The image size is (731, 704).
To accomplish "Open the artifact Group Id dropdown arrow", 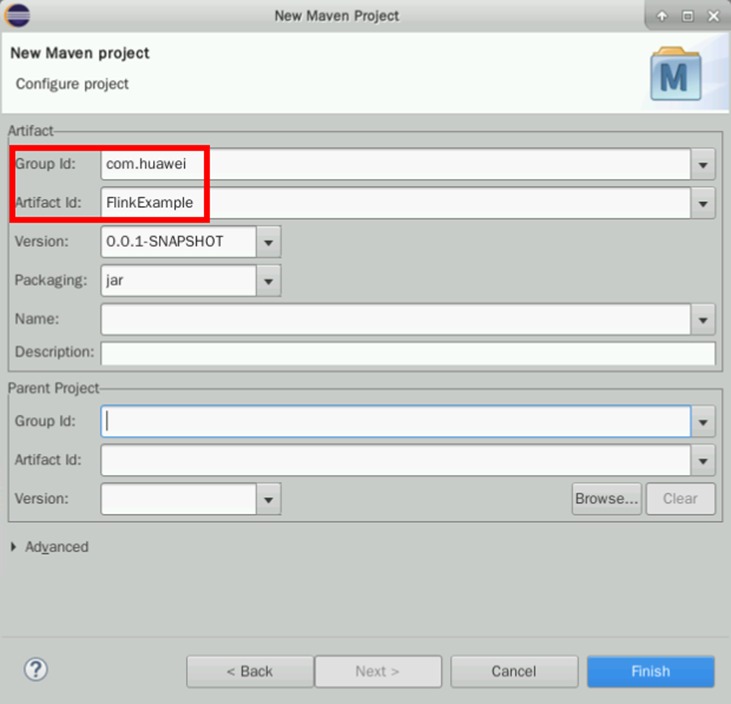I will (x=704, y=164).
